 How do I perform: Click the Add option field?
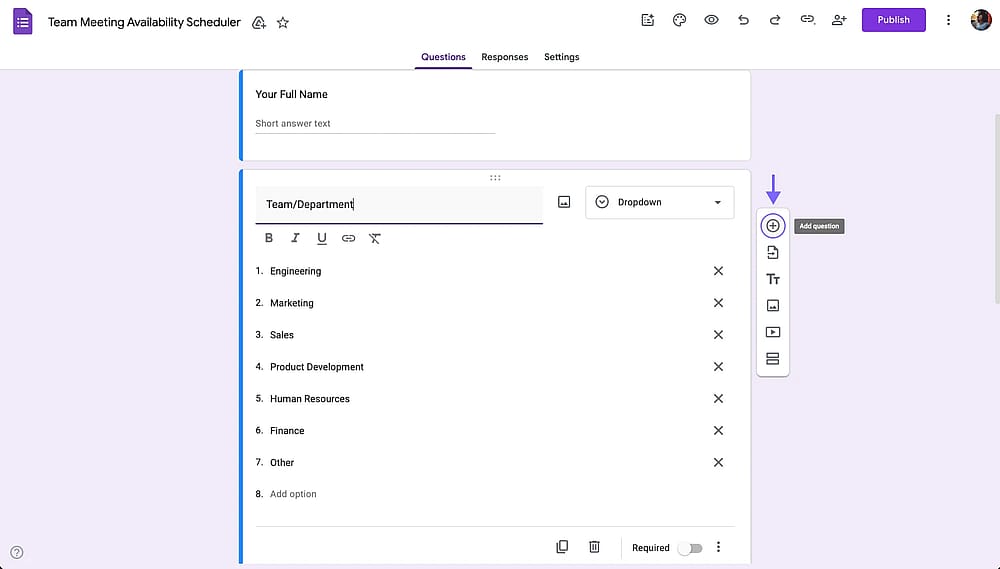tap(293, 494)
